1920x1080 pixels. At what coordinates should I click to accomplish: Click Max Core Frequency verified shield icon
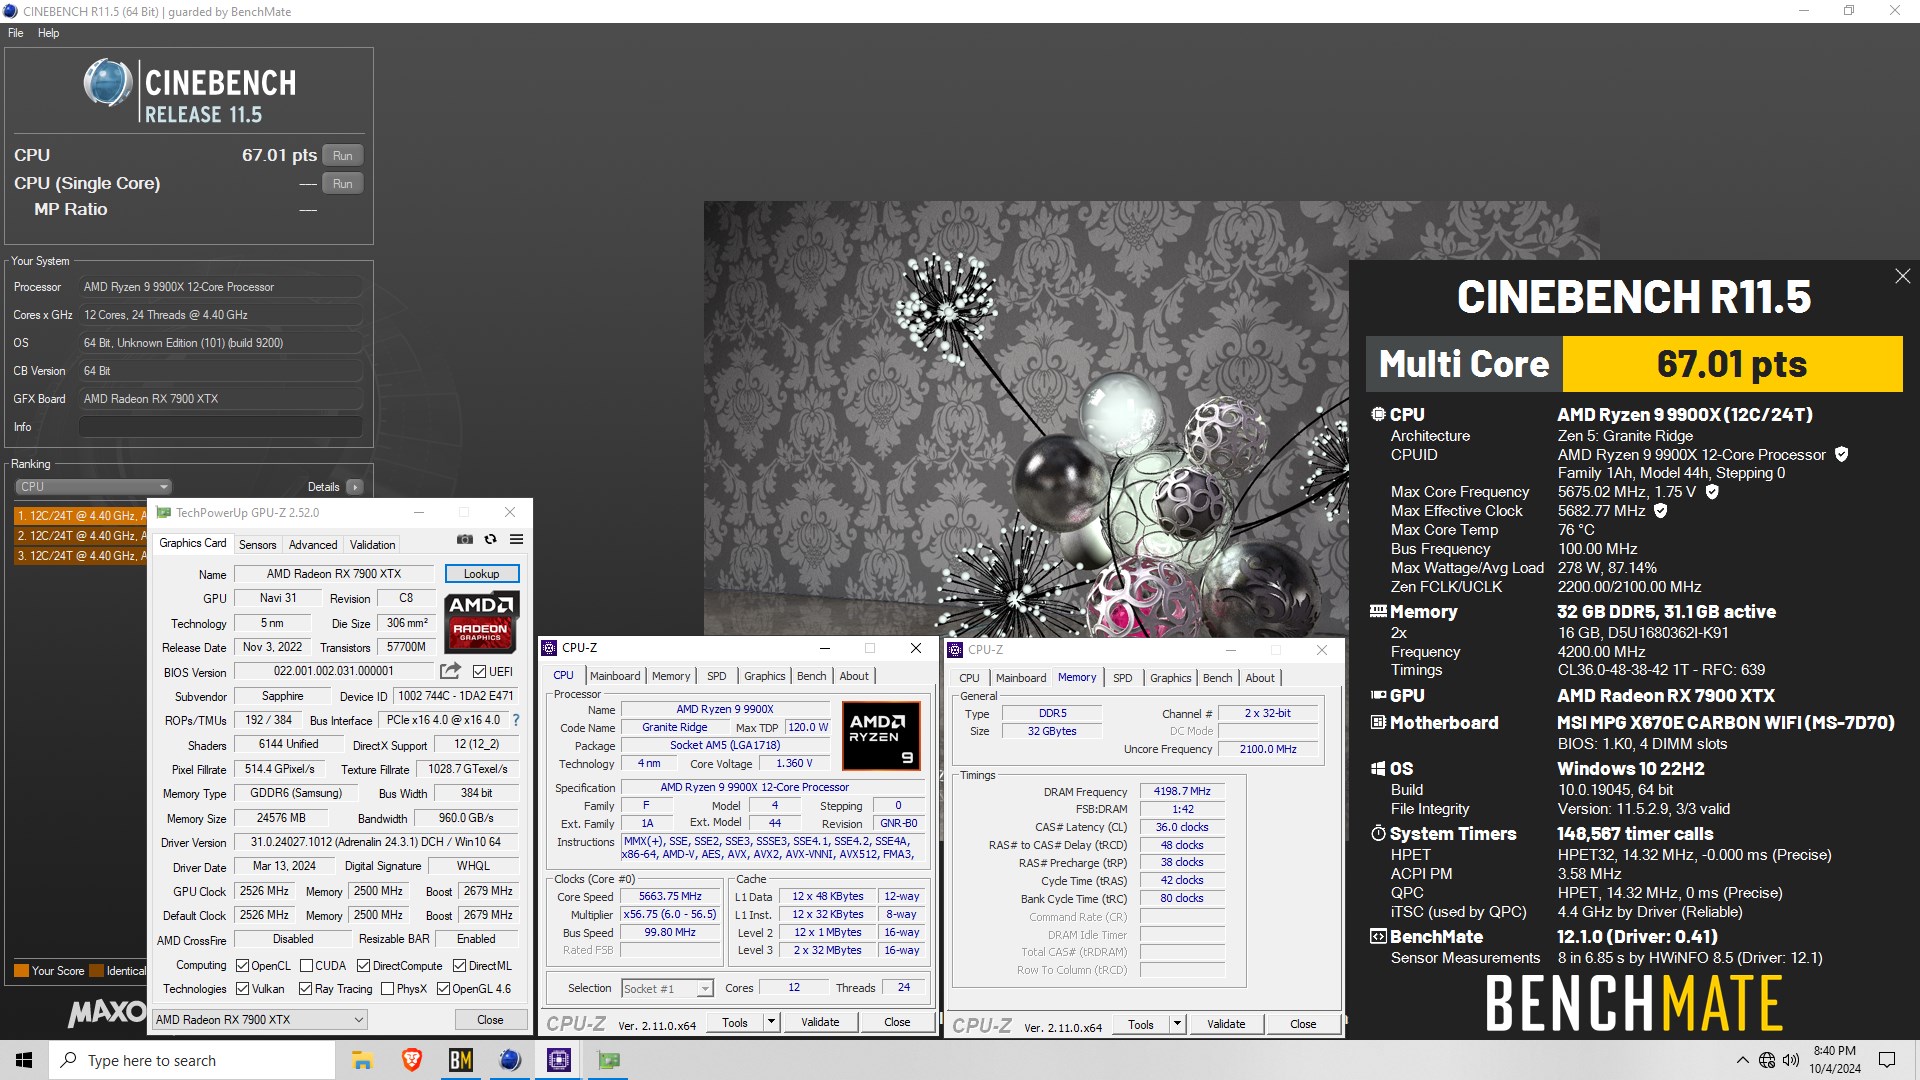(1711, 492)
